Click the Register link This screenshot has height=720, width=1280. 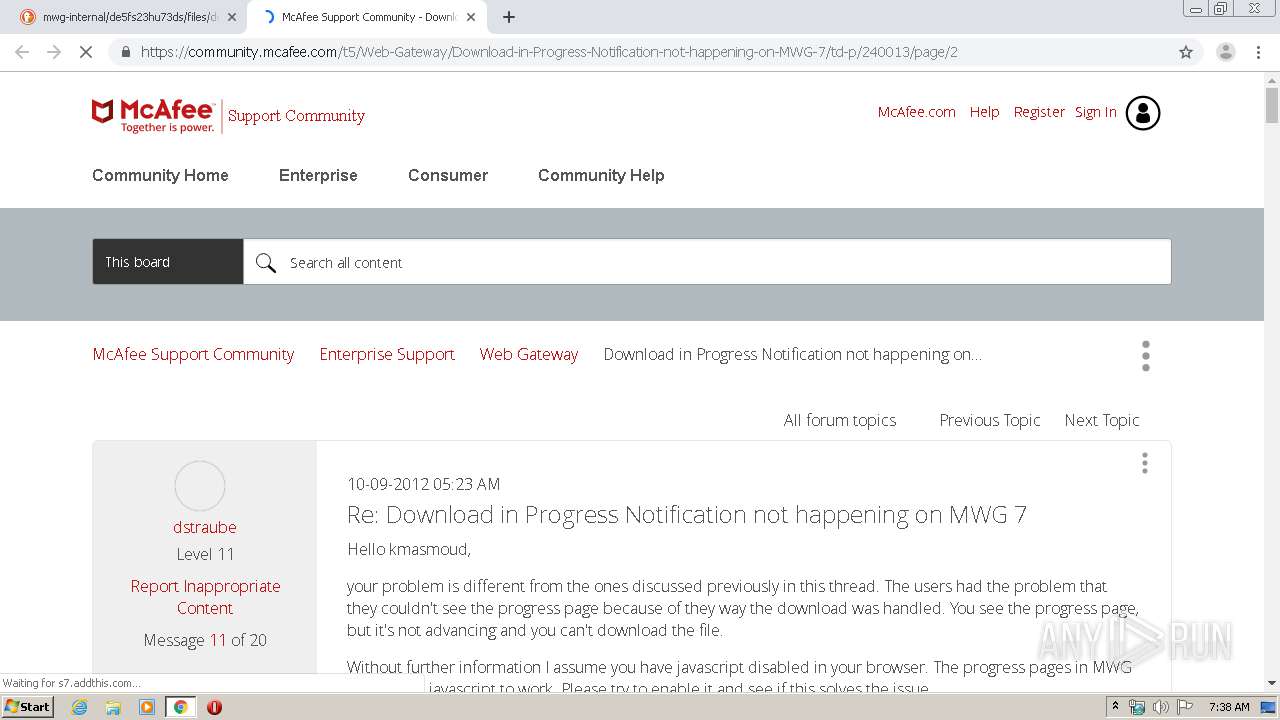tap(1039, 112)
